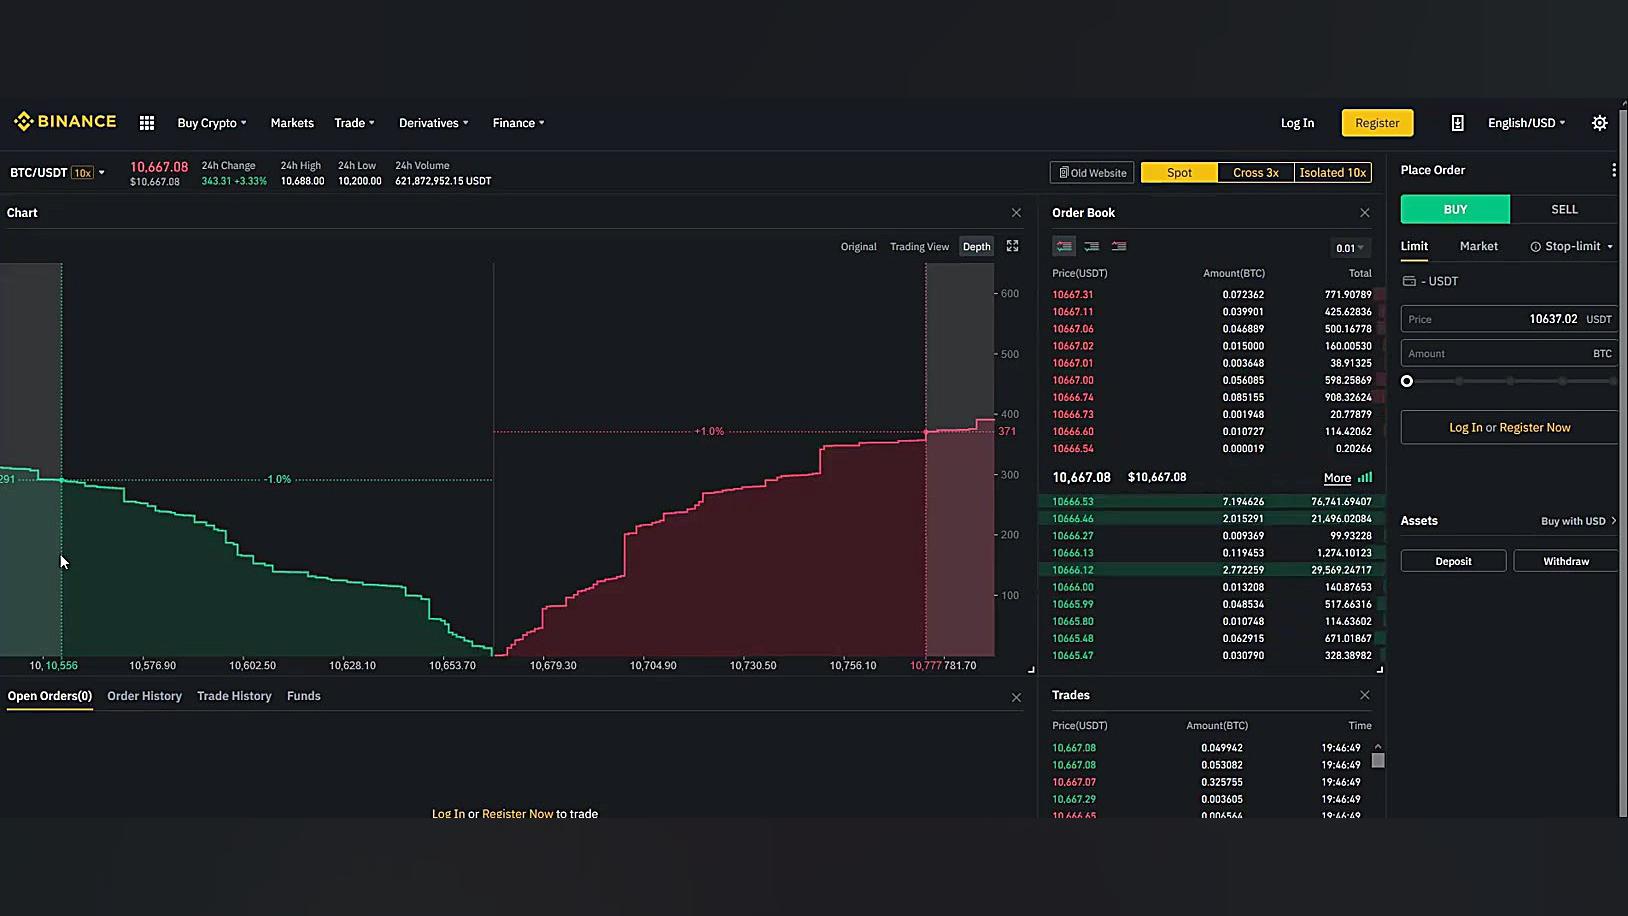Show combined buy and sell order book view

(1064, 246)
